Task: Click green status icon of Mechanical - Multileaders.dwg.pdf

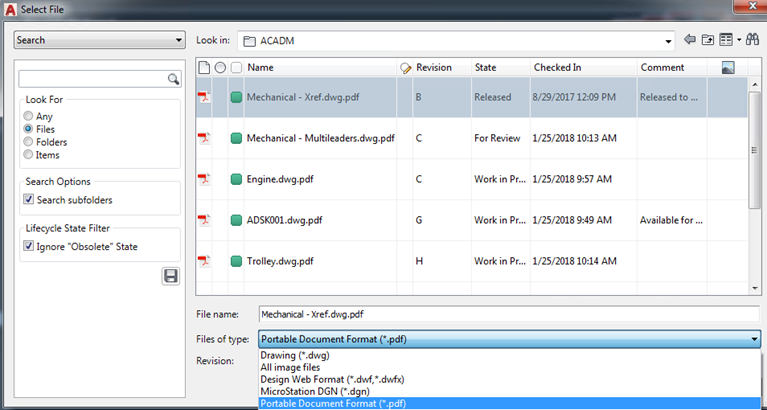Action: (236, 138)
